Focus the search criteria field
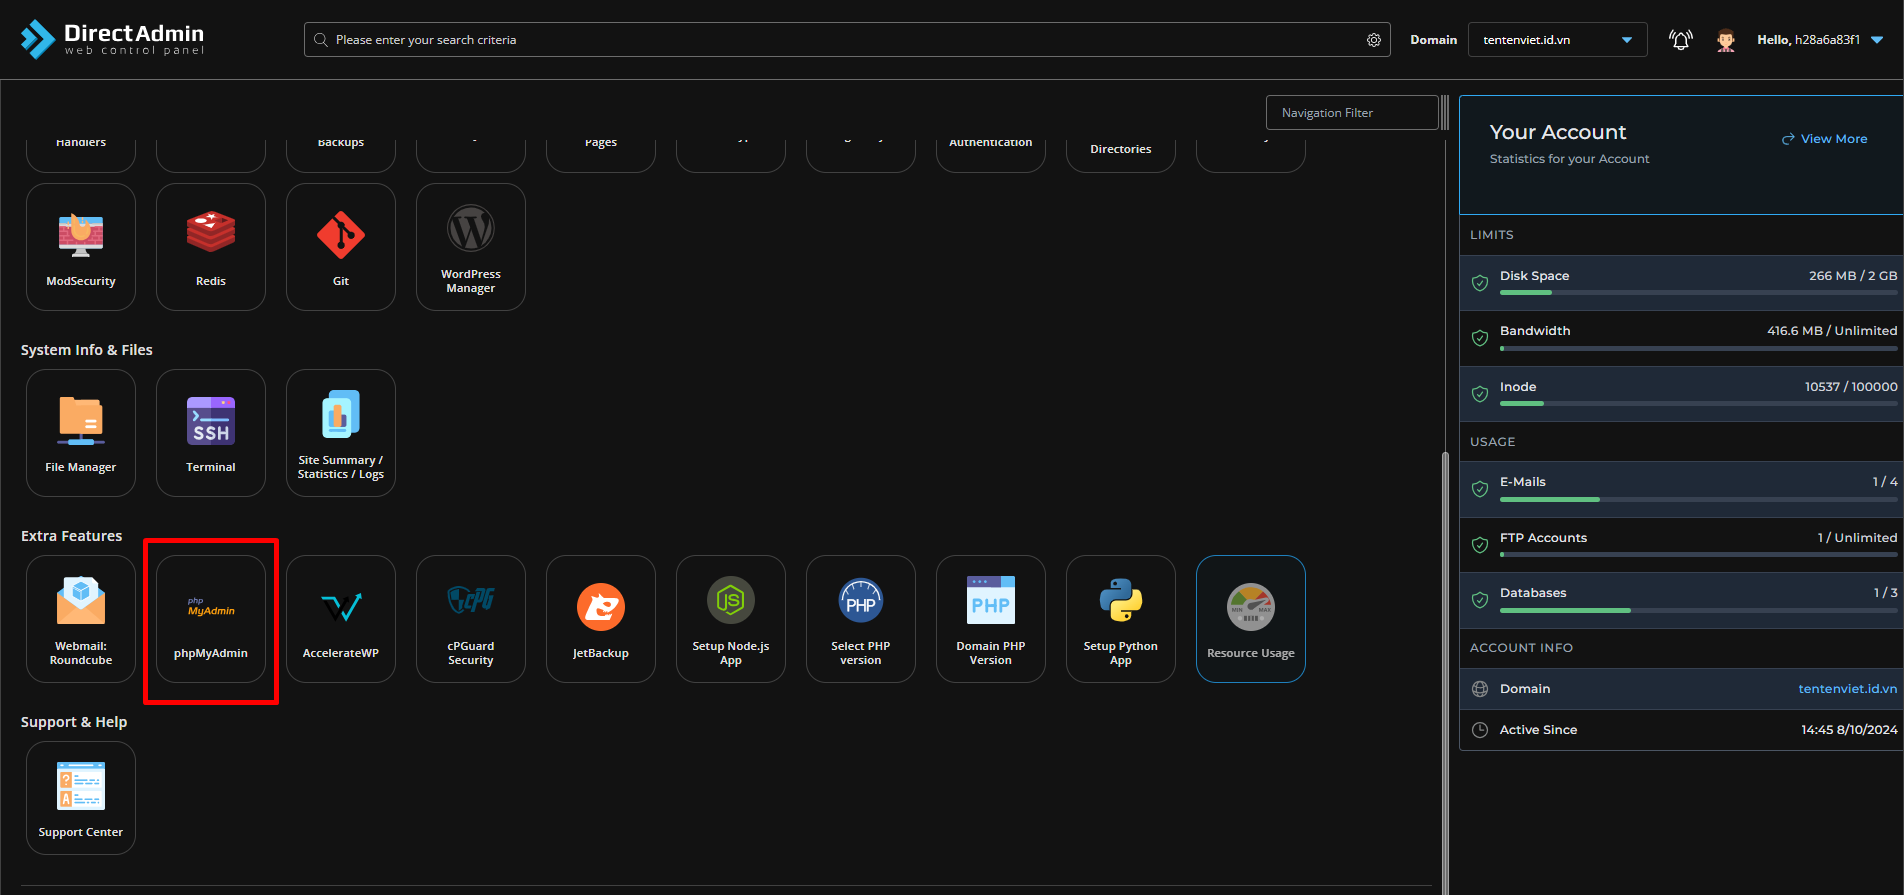The height and width of the screenshot is (895, 1904). click(846, 40)
